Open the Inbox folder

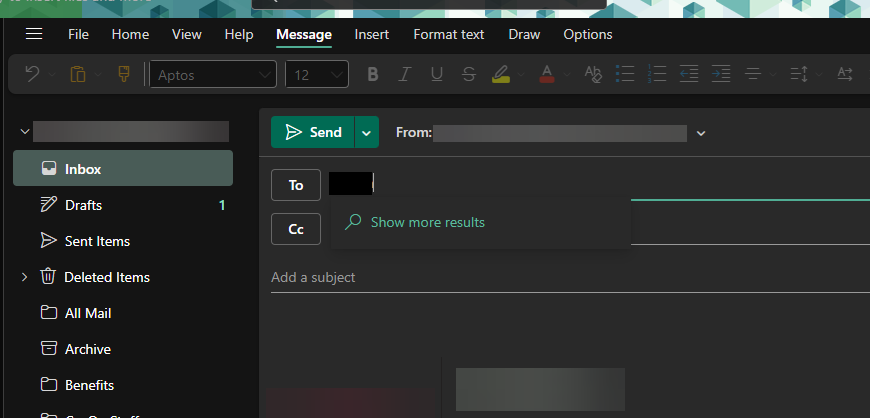(123, 168)
